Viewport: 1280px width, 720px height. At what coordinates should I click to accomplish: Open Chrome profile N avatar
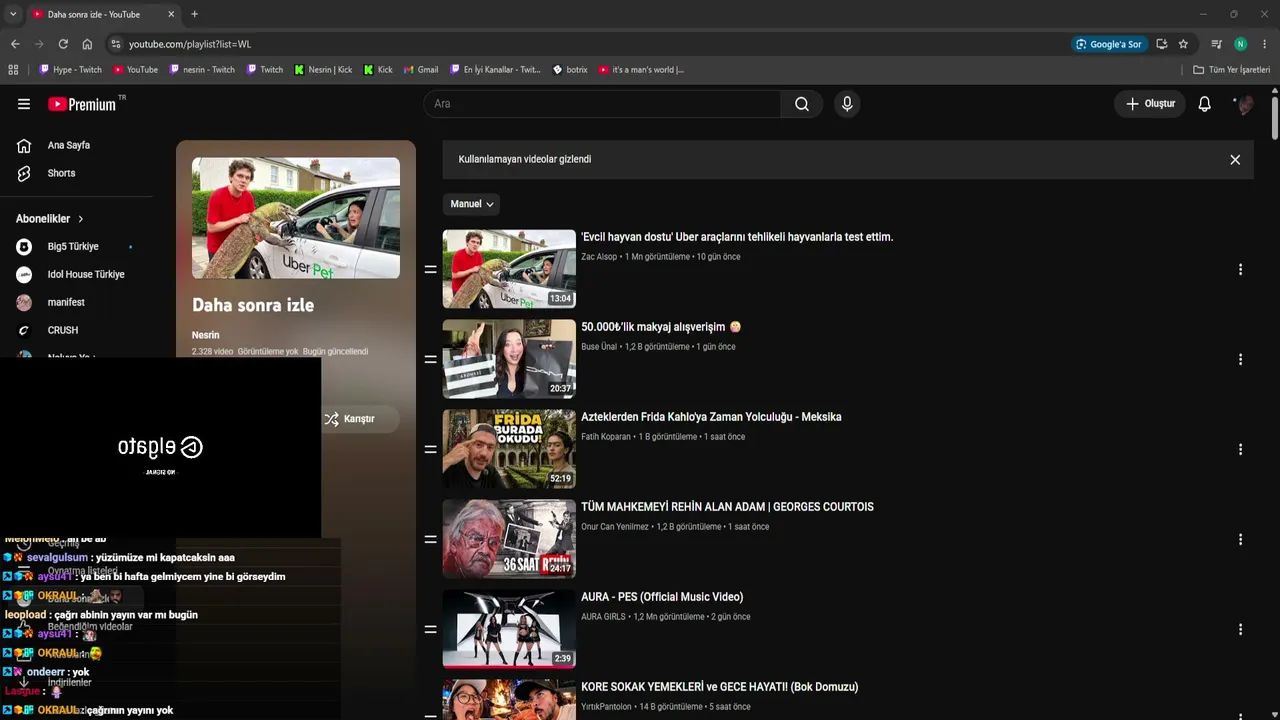1240,44
